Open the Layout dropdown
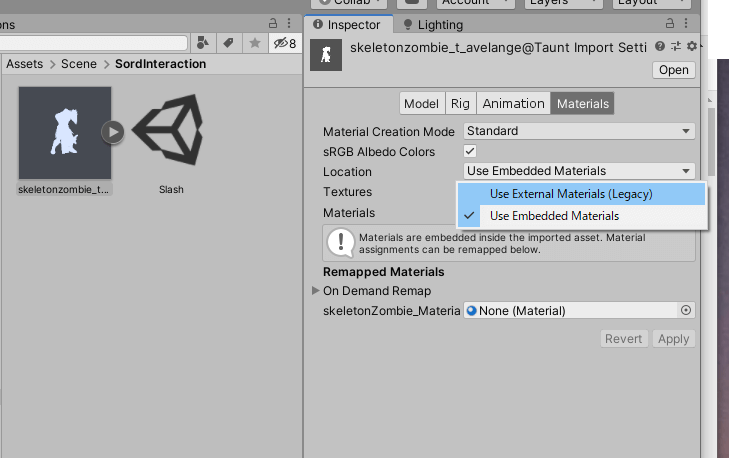 651,3
